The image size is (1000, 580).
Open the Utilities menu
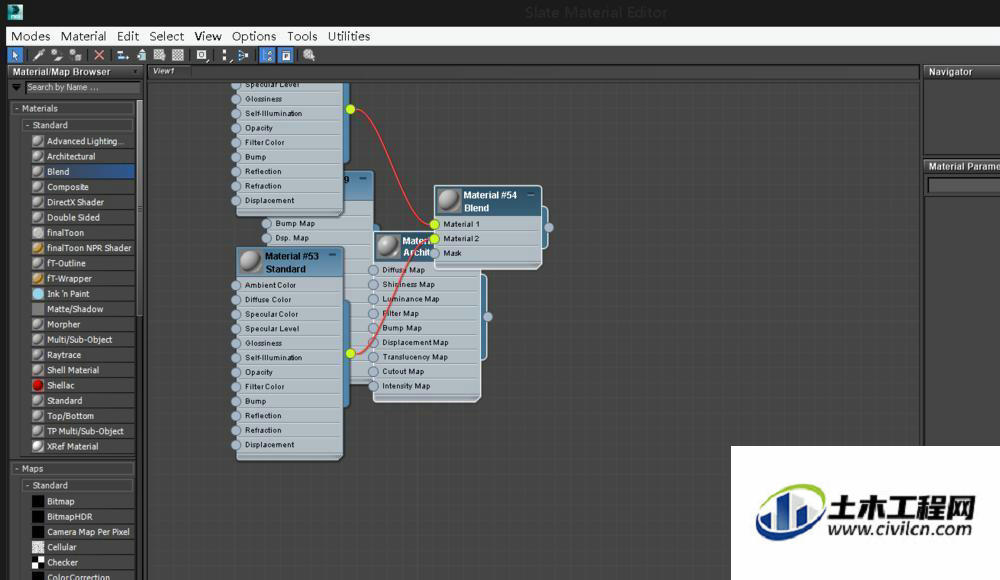(x=349, y=36)
